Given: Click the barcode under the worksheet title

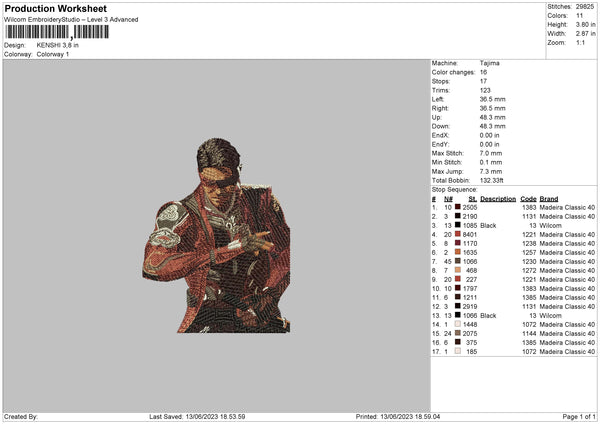Looking at the screenshot, I should tap(57, 32).
